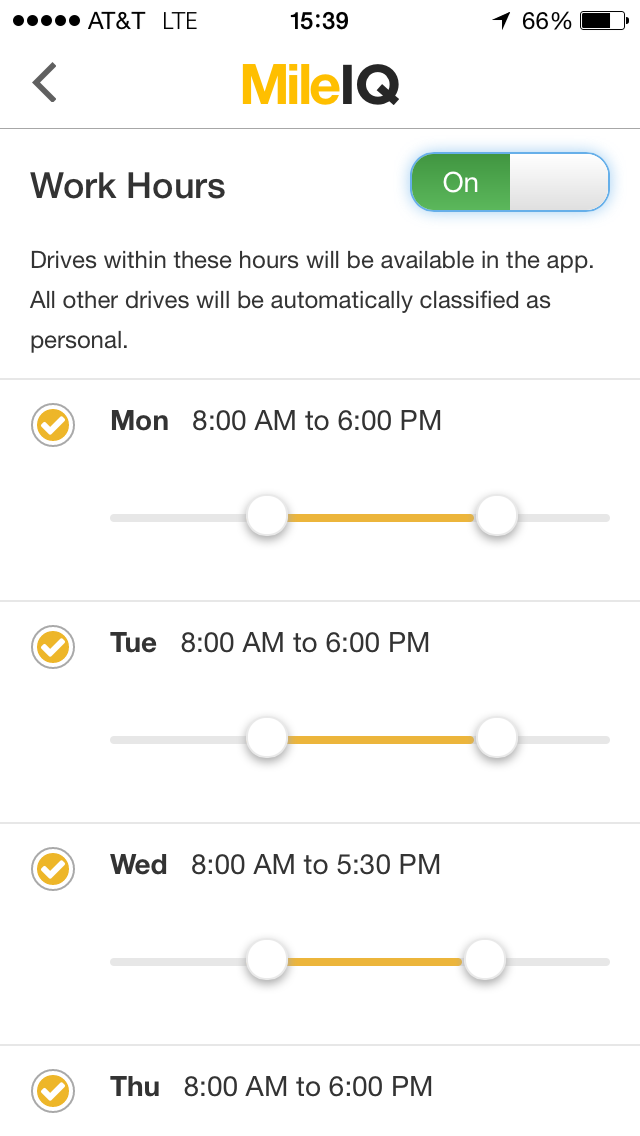Tap the Work Hours heading

coord(128,186)
